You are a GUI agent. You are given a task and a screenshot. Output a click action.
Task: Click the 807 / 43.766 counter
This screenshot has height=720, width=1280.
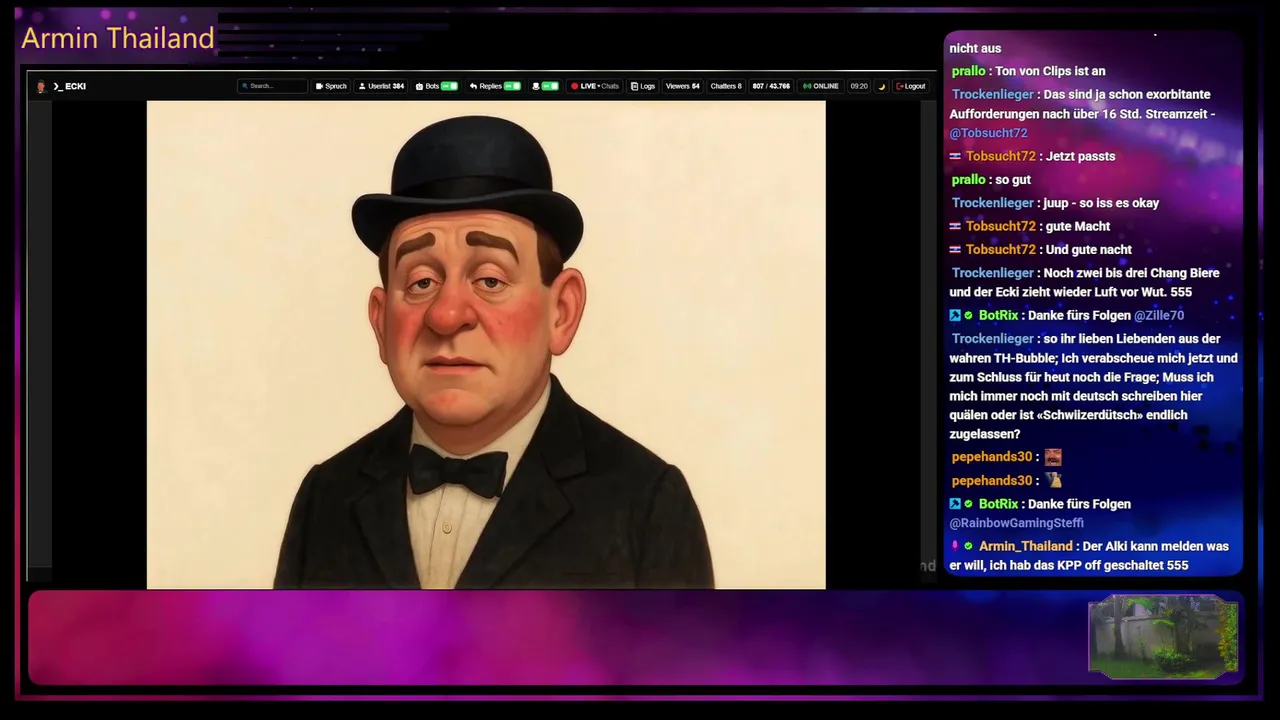[x=771, y=86]
